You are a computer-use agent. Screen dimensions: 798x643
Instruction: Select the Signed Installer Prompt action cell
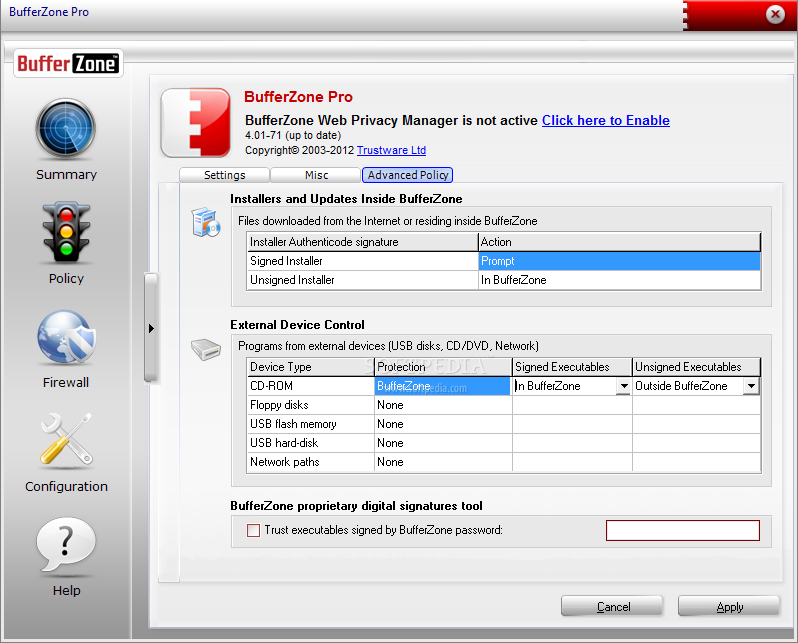619,261
